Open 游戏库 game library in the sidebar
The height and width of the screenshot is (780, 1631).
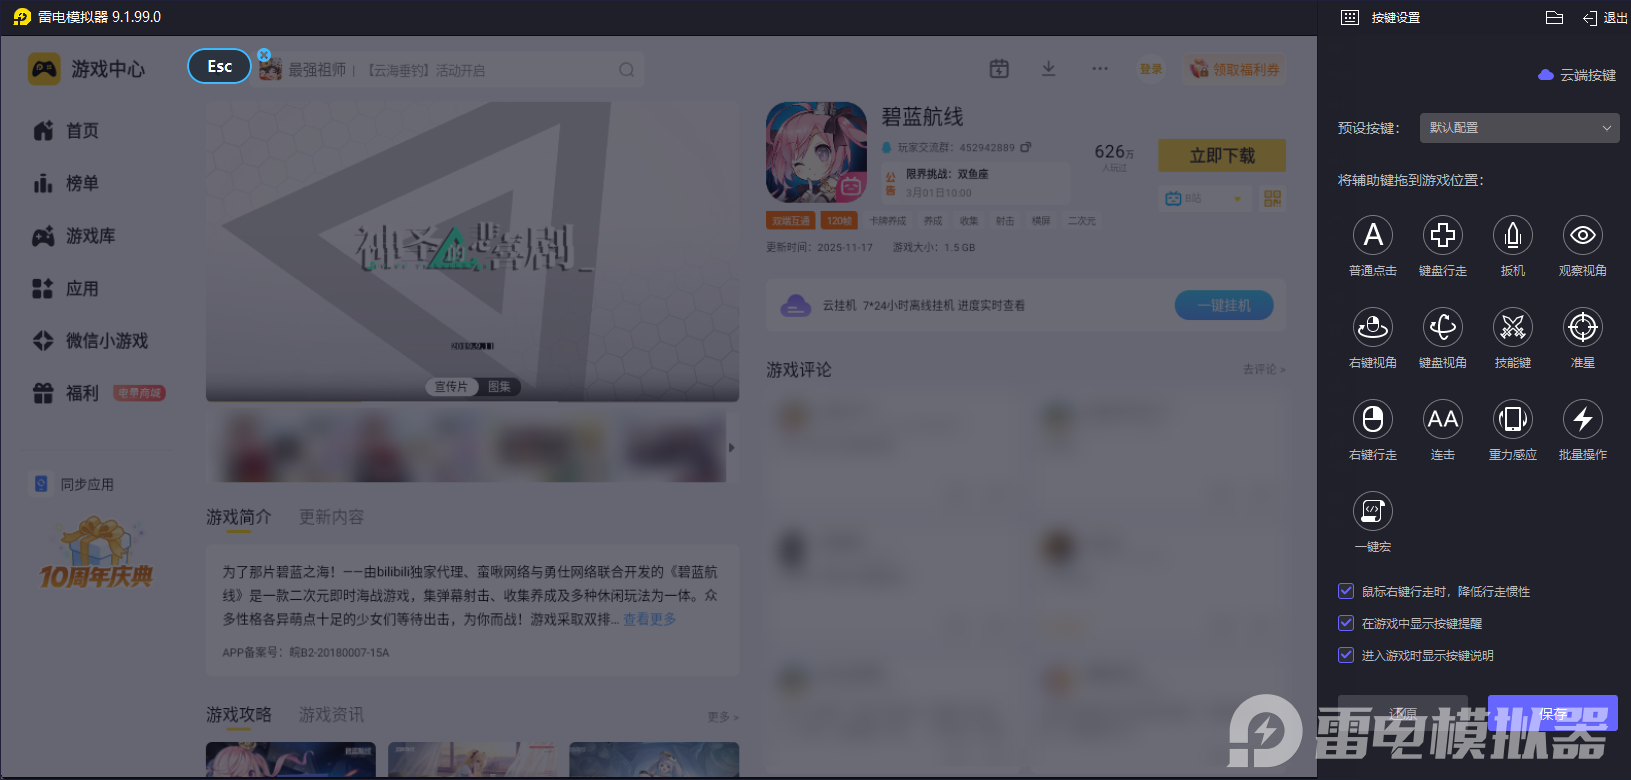[74, 236]
